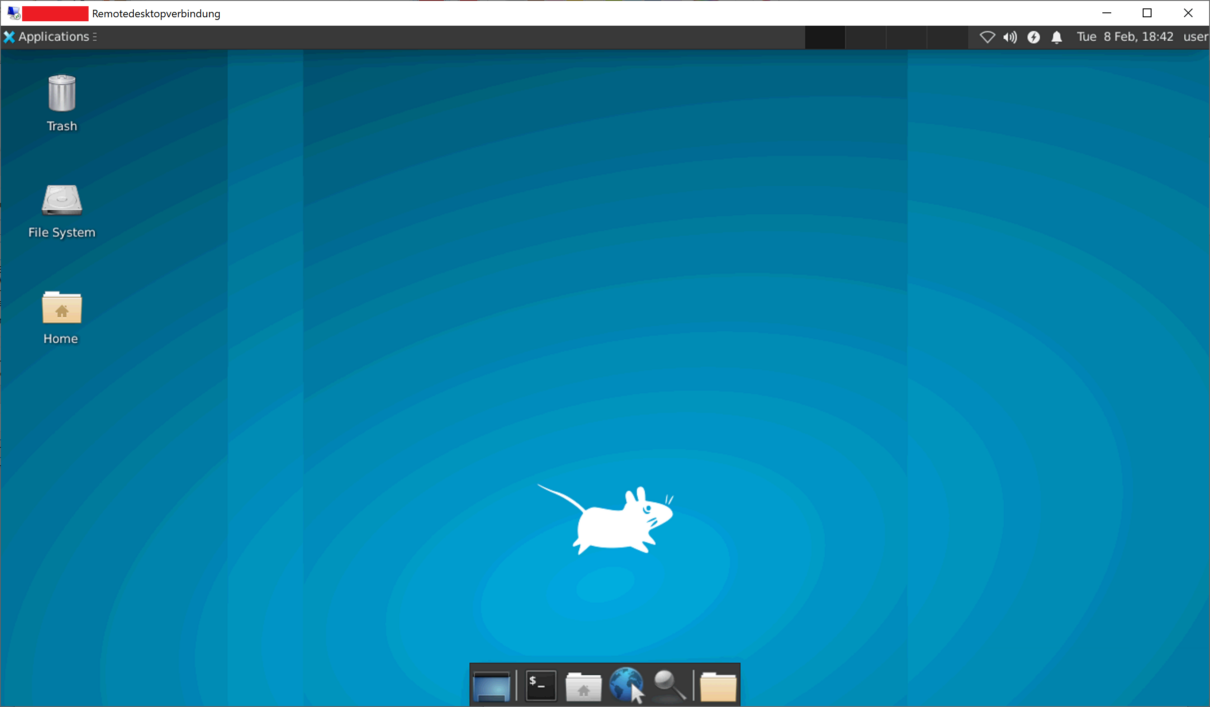Open the grey home File Manager dock icon
The height and width of the screenshot is (707, 1210).
583,686
